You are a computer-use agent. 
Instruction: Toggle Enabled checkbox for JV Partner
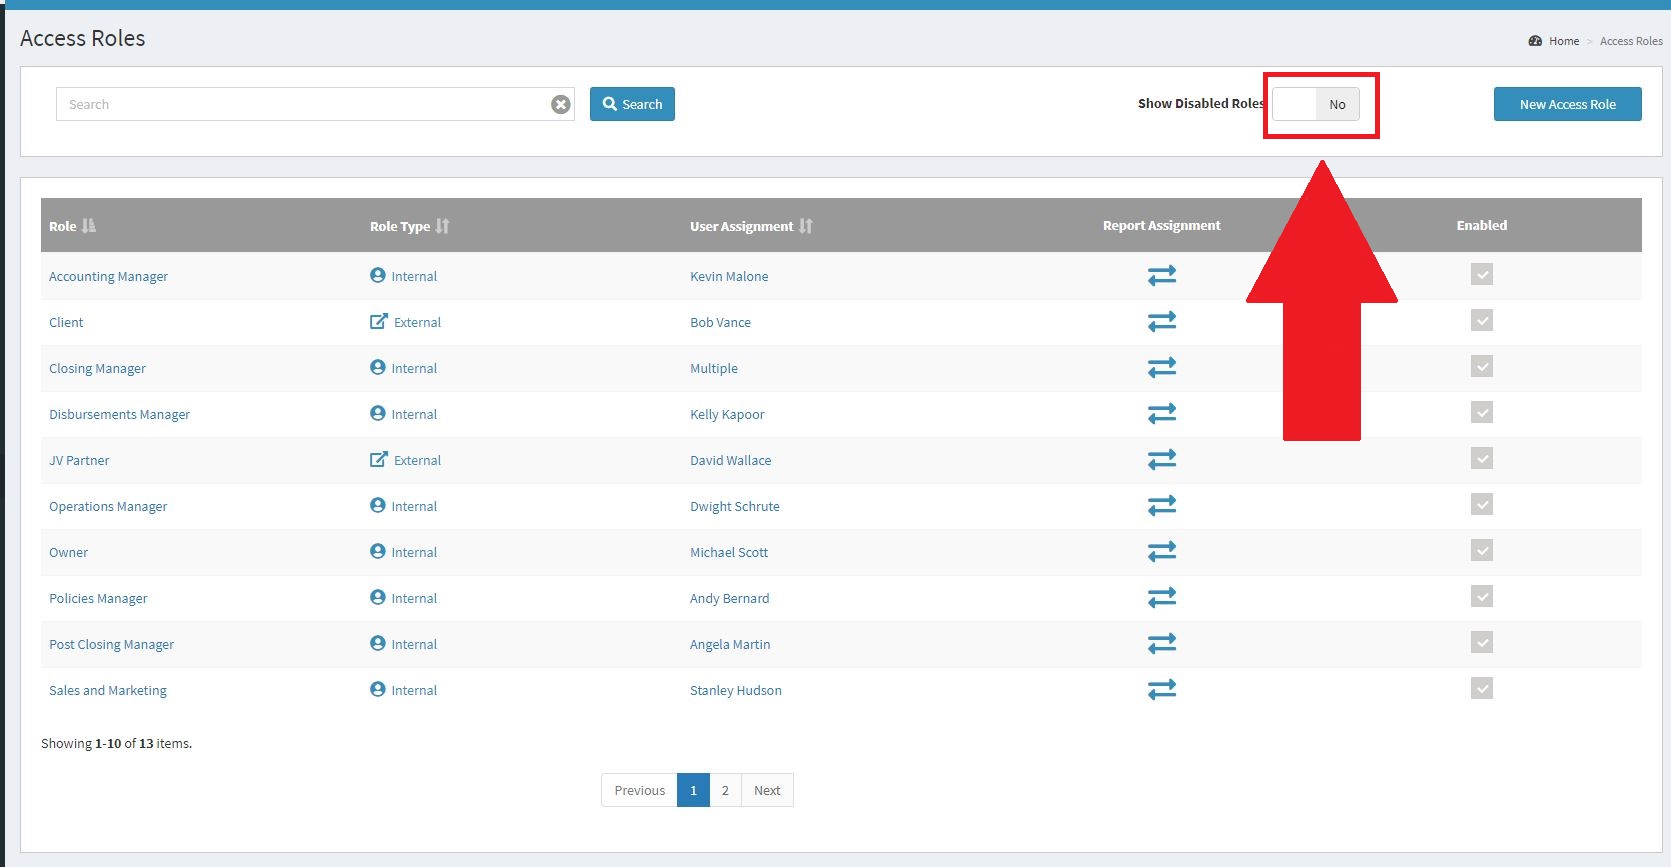click(x=1482, y=458)
